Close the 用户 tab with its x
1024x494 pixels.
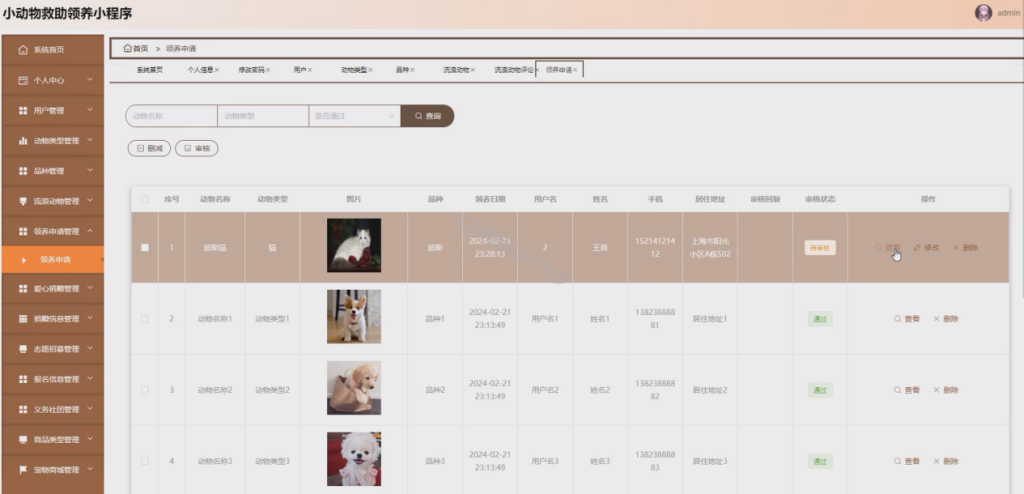pos(310,70)
